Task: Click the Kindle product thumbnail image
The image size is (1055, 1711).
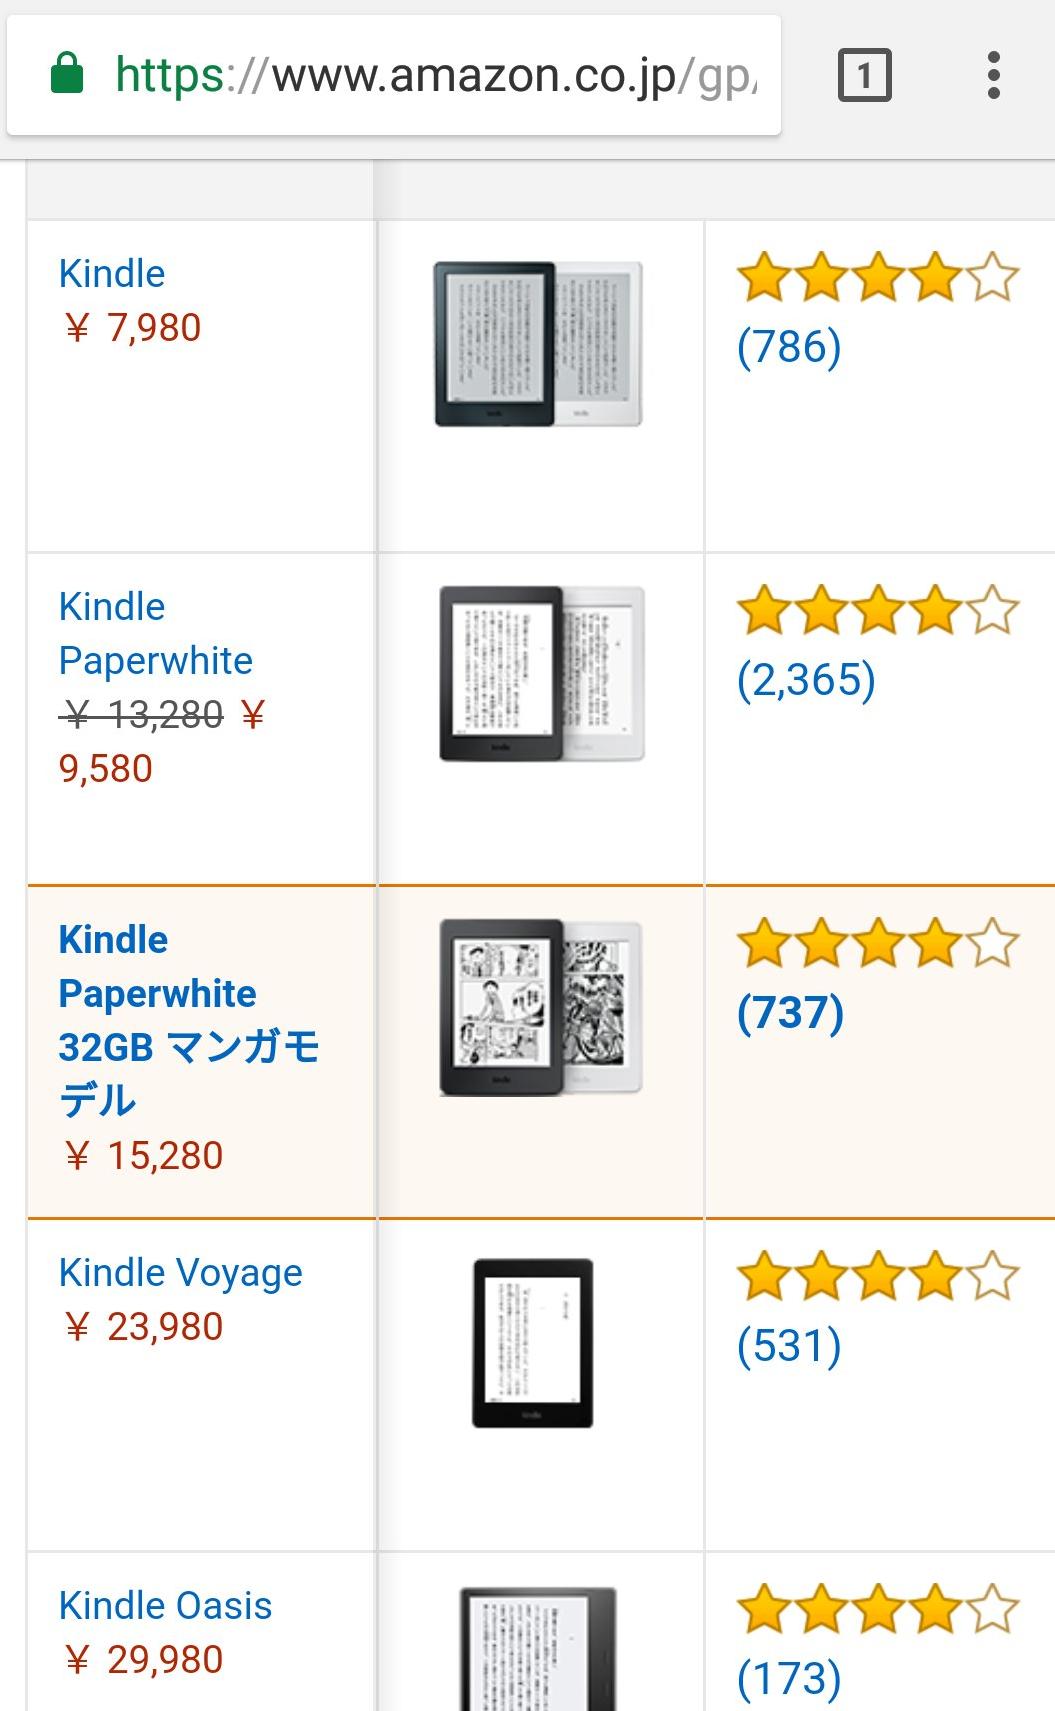Action: pos(540,345)
